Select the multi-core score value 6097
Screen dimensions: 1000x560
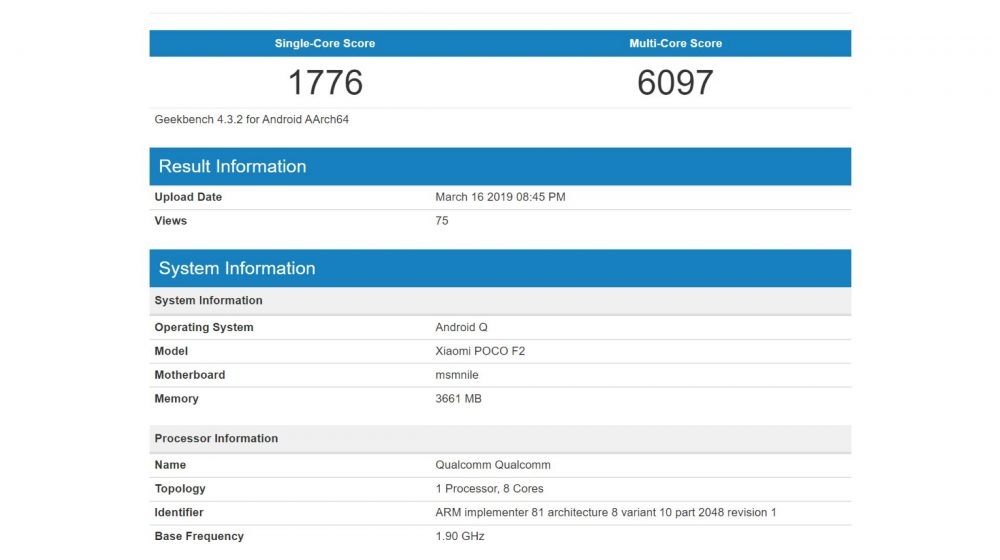coord(675,82)
